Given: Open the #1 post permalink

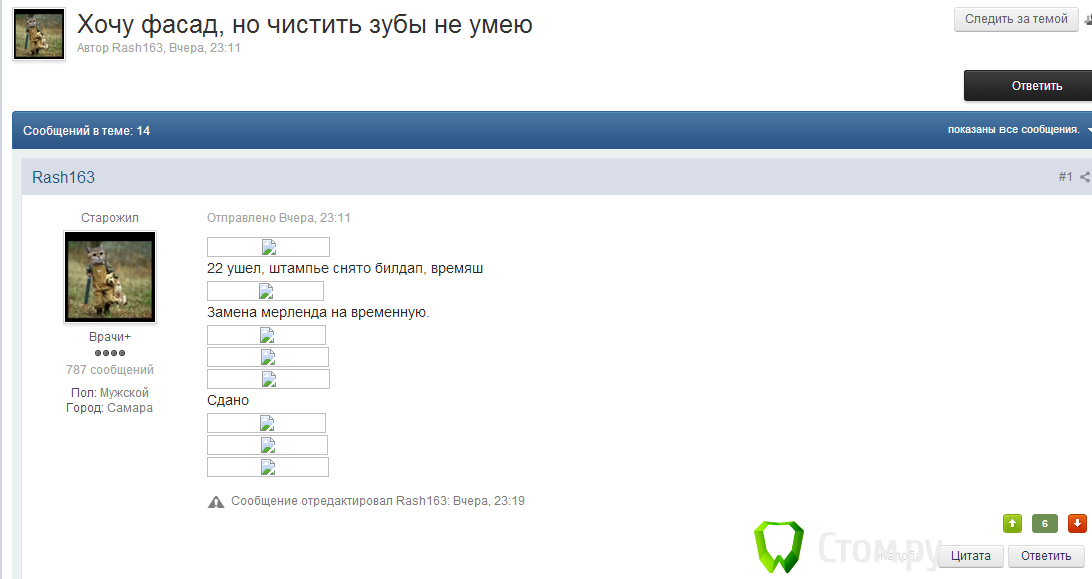Looking at the screenshot, I should pos(1065,177).
